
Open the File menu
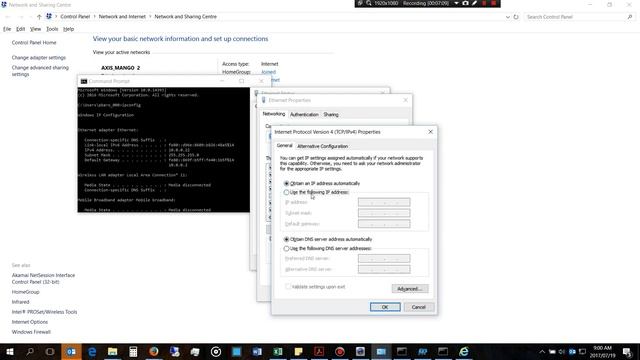tap(7, 29)
